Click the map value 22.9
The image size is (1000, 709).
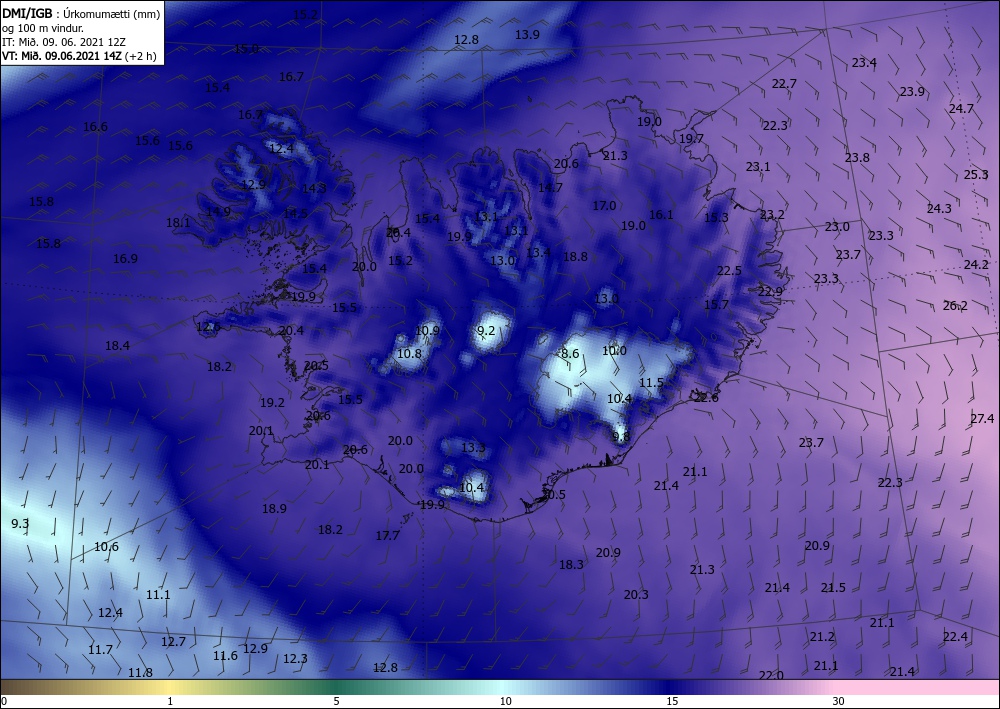[770, 291]
